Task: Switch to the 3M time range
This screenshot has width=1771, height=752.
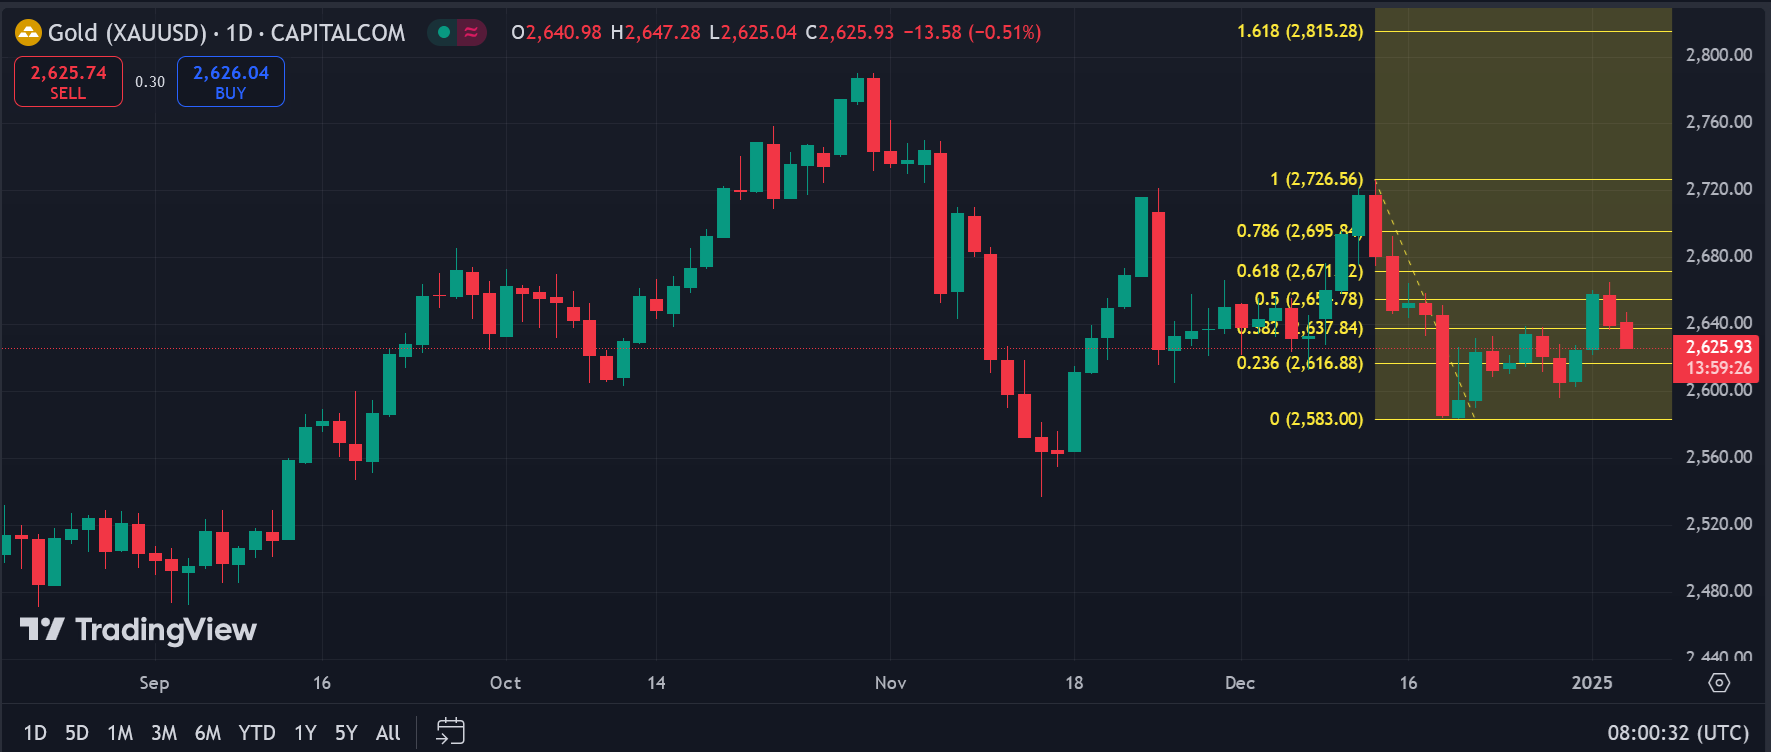Action: [164, 733]
